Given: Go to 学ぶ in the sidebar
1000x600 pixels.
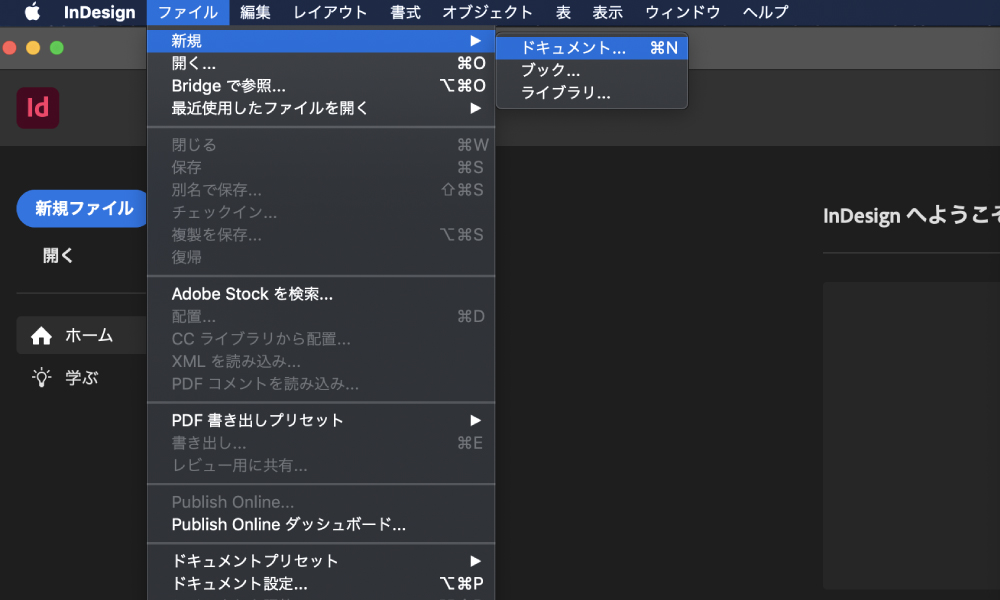Looking at the screenshot, I should pyautogui.click(x=82, y=377).
